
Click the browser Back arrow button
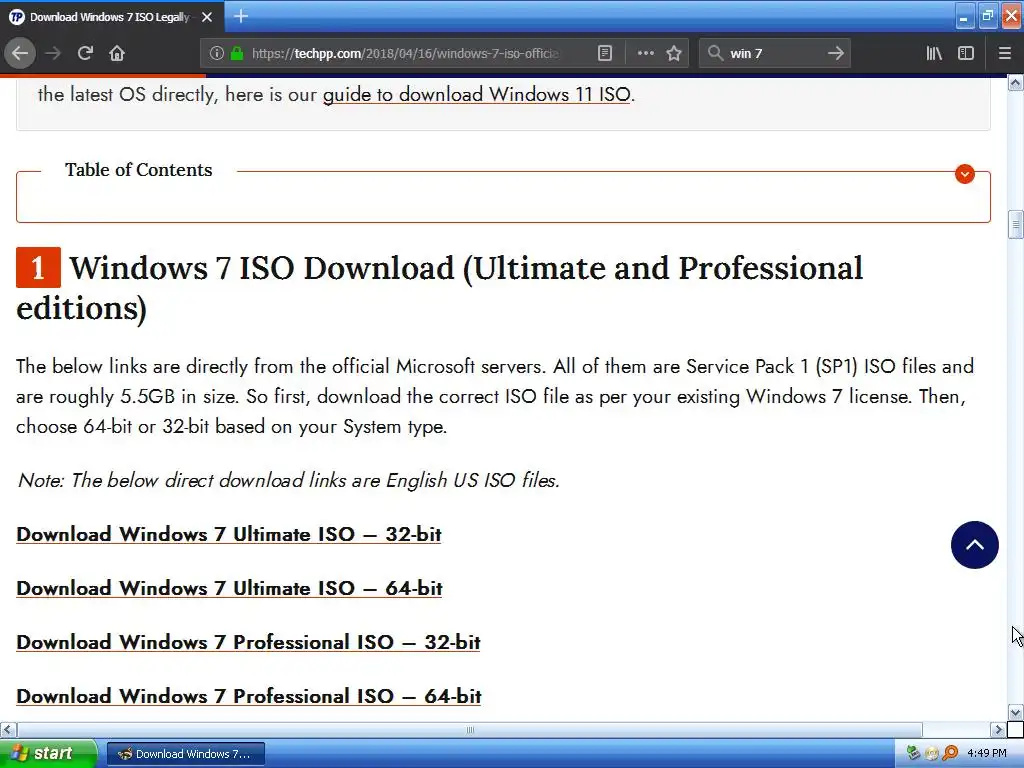click(20, 53)
